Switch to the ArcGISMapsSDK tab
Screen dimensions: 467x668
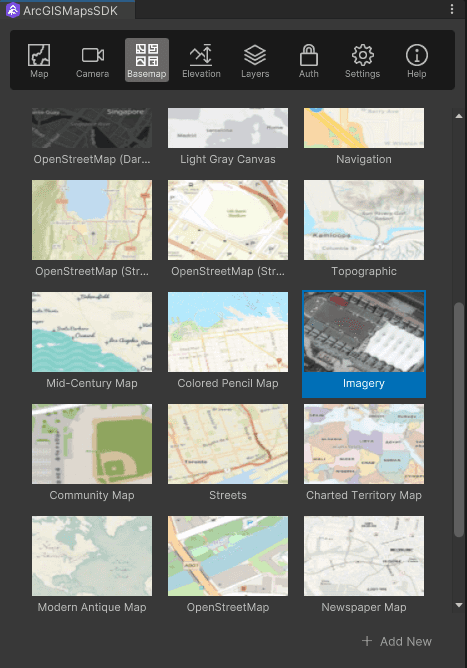67,10
